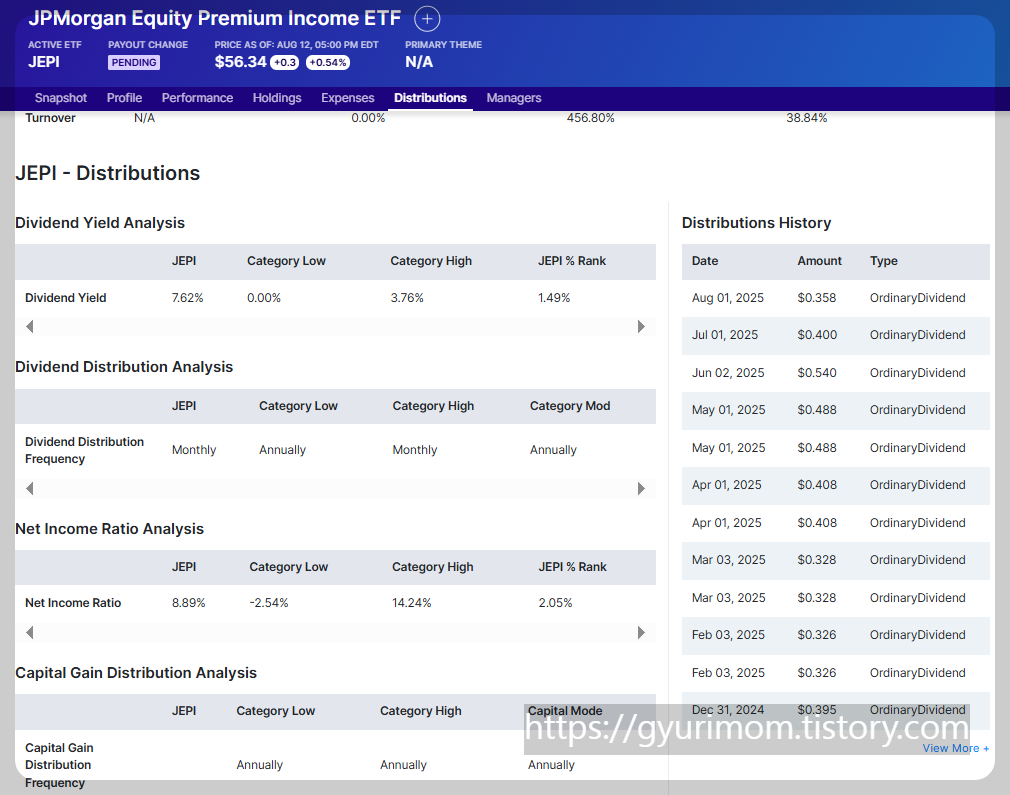Click the $0.400 distribution amount
1010x795 pixels.
pyautogui.click(x=817, y=335)
